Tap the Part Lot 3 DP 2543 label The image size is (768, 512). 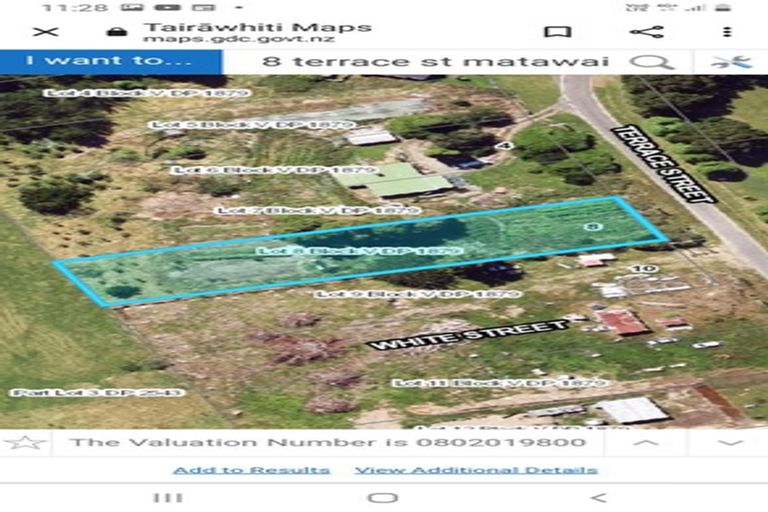[97, 392]
